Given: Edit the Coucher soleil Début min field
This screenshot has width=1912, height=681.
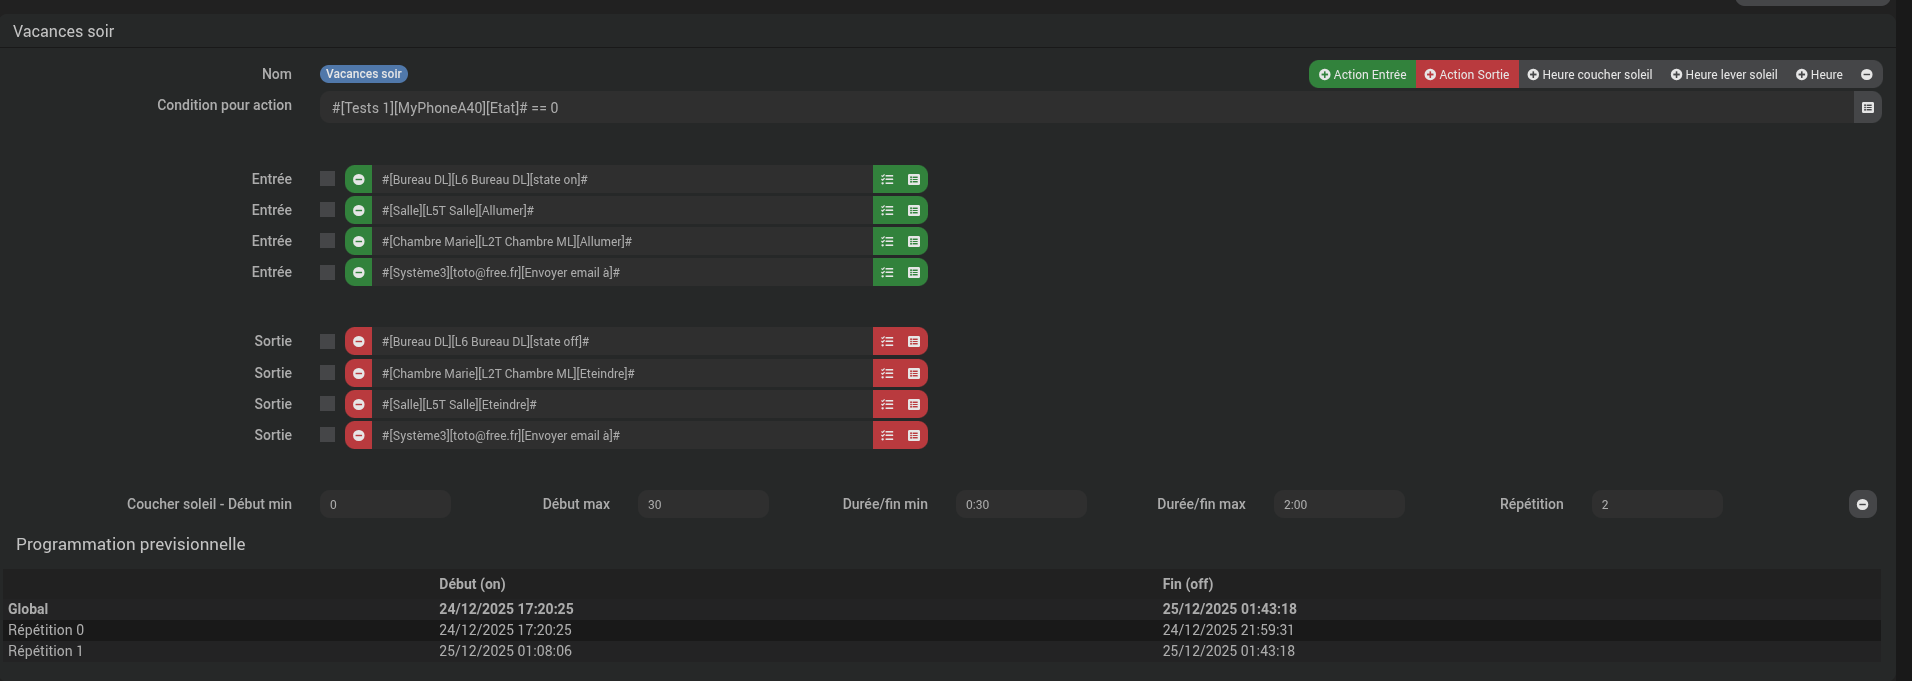Looking at the screenshot, I should [x=385, y=504].
